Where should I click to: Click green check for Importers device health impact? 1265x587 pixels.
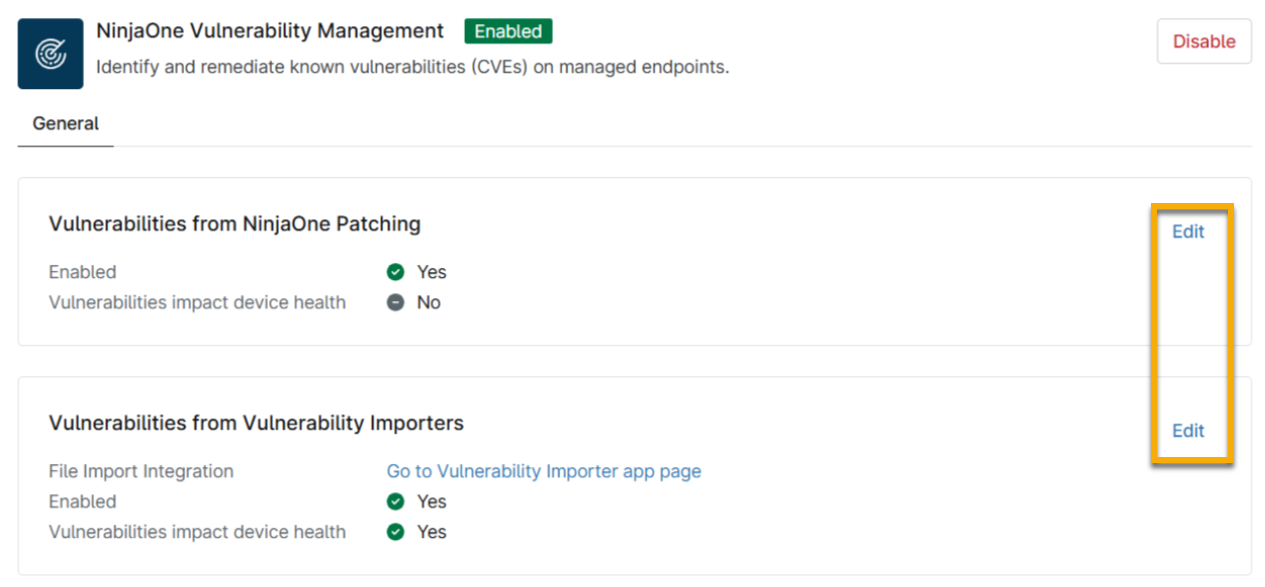(396, 532)
